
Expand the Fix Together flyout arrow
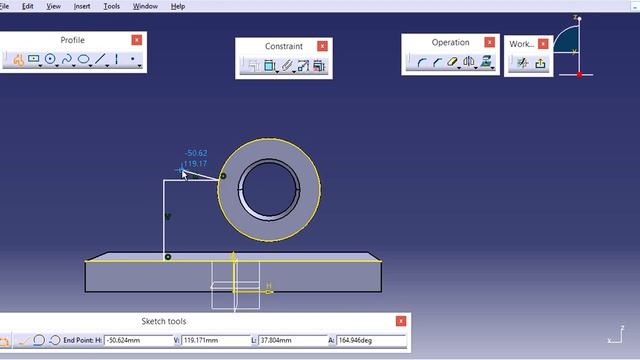point(294,72)
